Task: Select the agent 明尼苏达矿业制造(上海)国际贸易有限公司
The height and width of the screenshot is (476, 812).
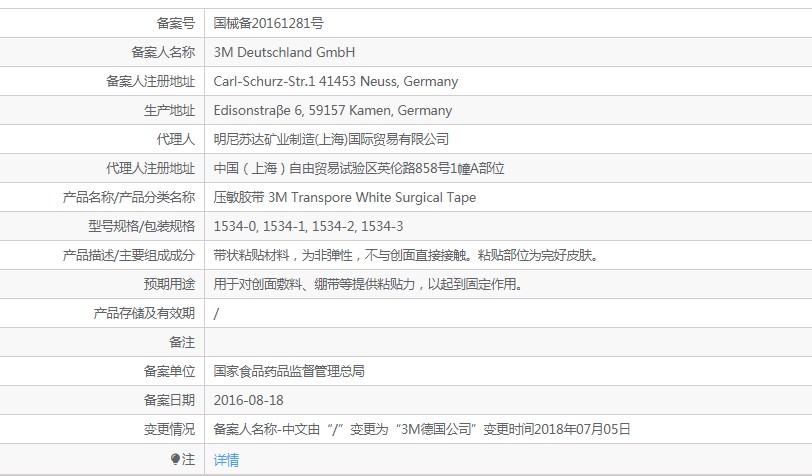Action: (x=331, y=139)
